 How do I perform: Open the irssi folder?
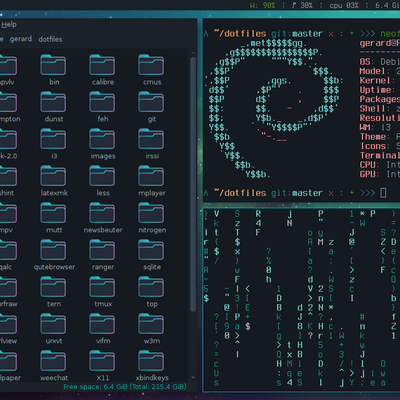tap(152, 144)
